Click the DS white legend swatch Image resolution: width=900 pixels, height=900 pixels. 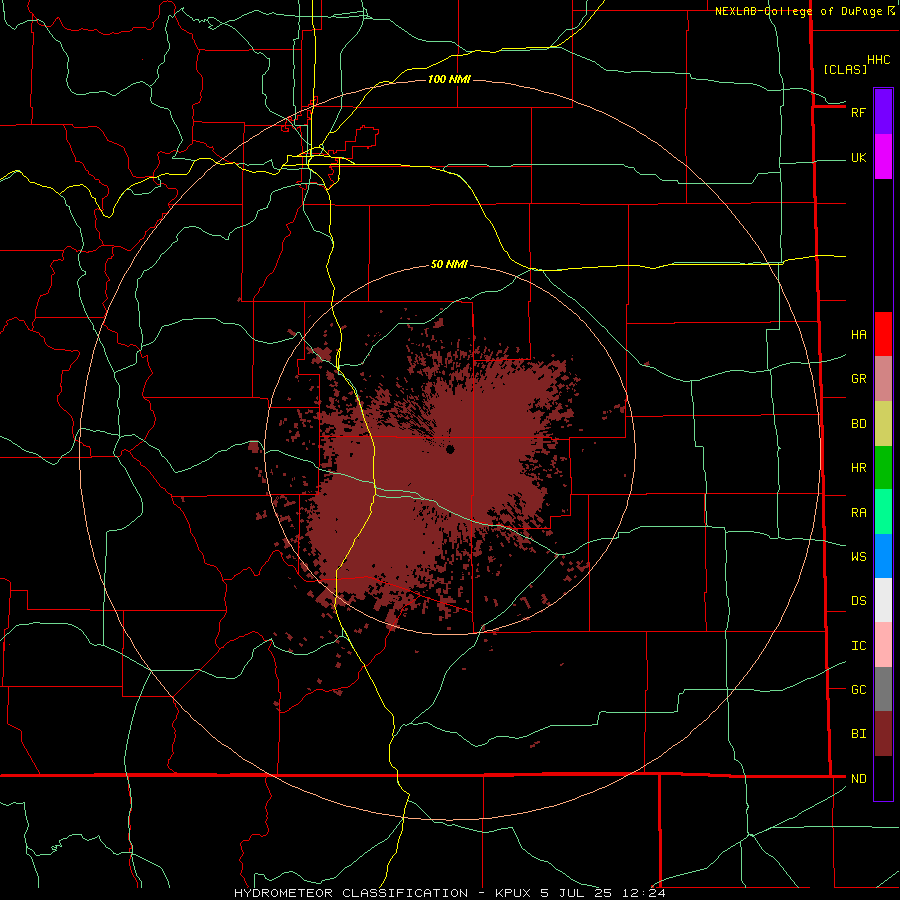tap(883, 600)
